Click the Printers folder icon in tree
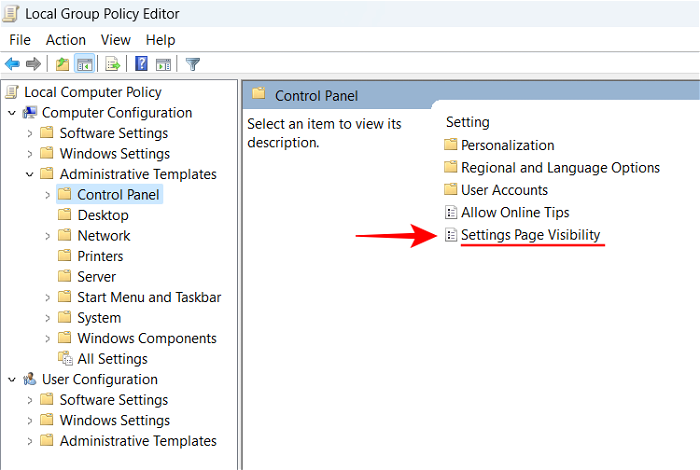700x470 pixels. 65,255
